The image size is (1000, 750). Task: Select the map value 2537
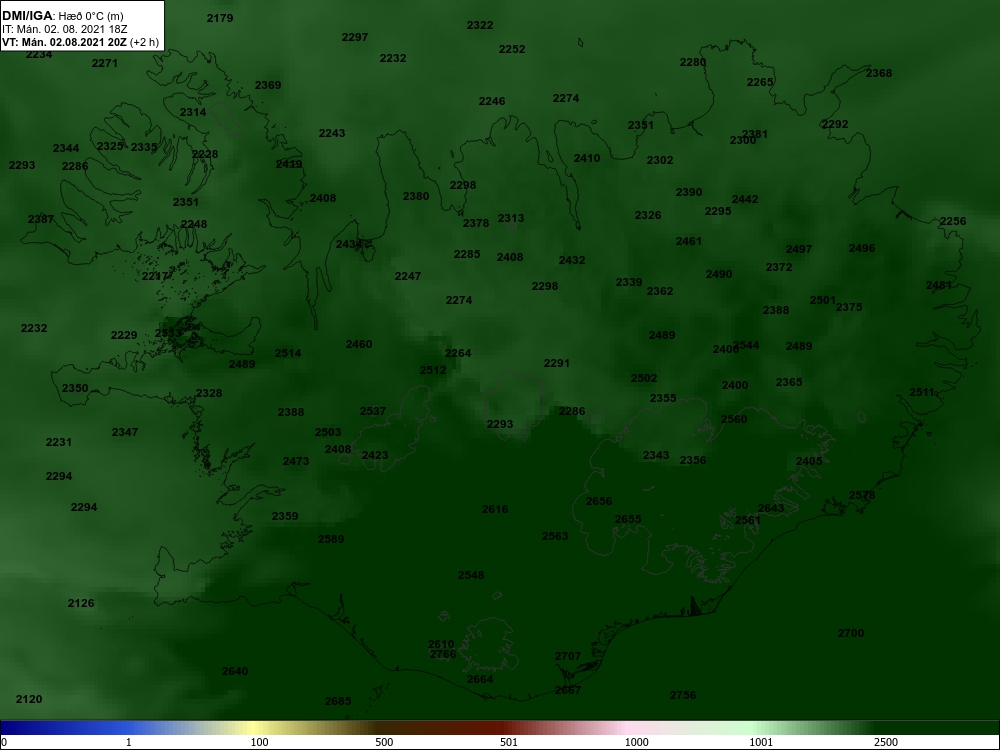(373, 411)
